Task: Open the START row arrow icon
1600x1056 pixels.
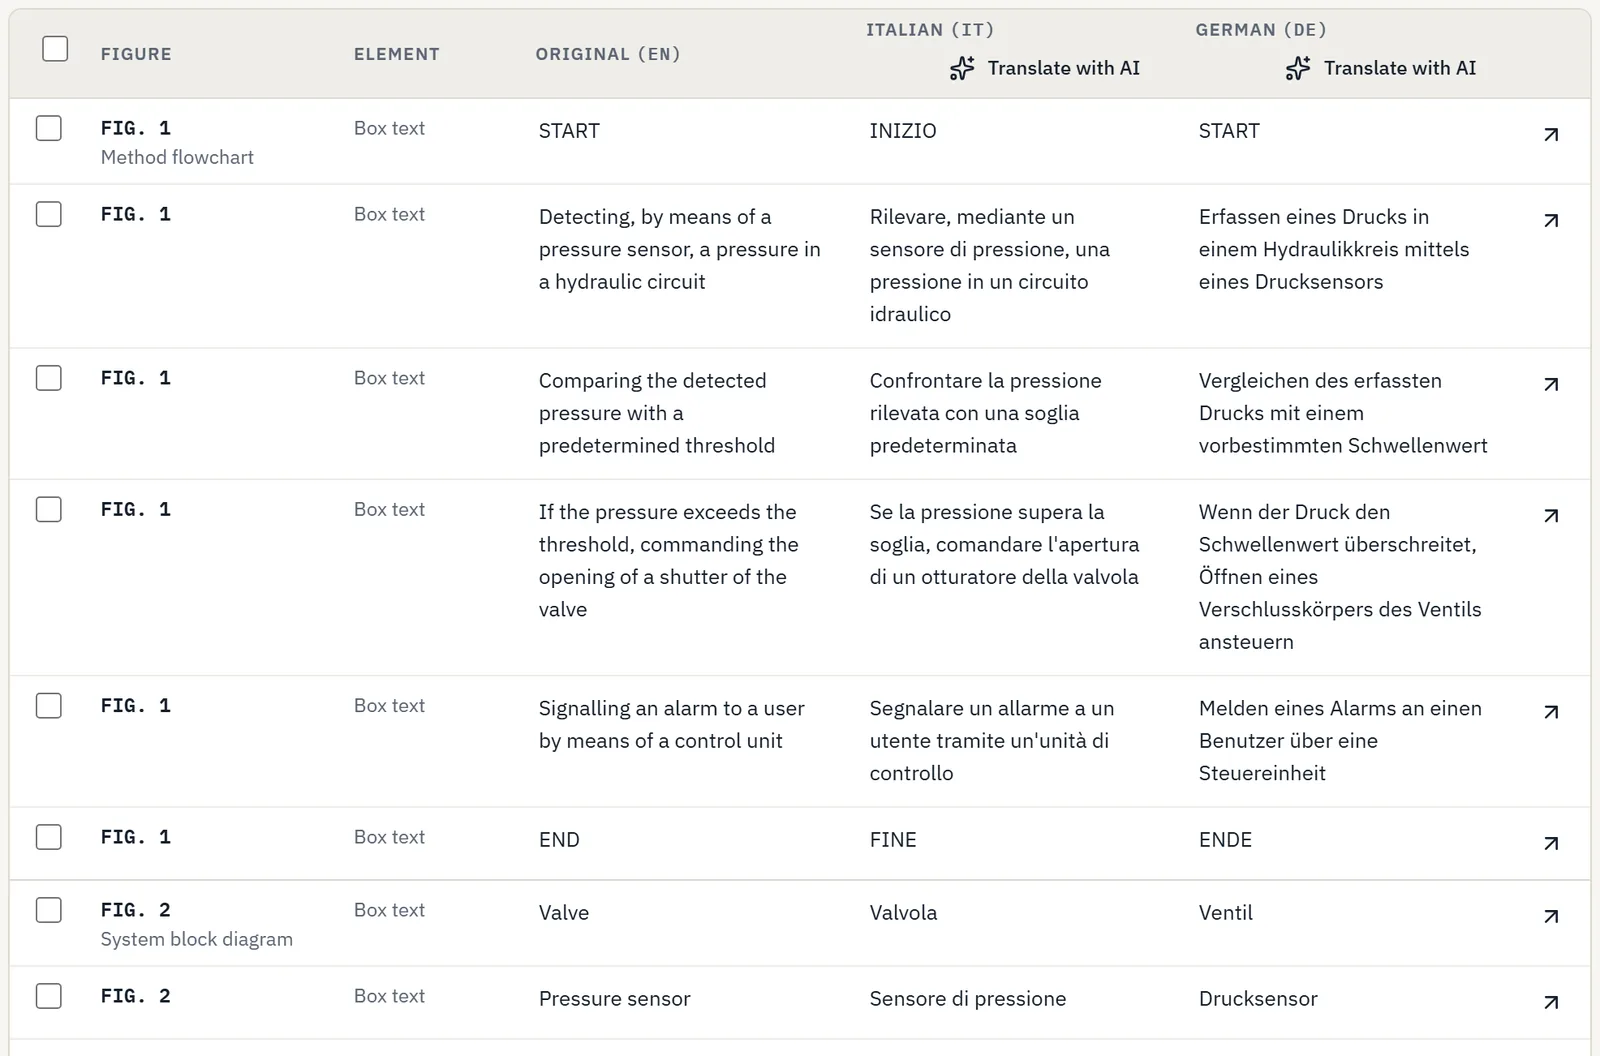Action: pos(1551,134)
